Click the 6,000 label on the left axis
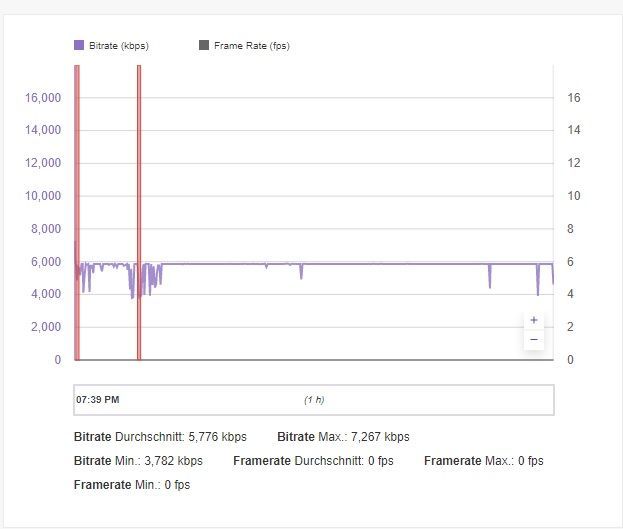623x529 pixels. [x=46, y=262]
